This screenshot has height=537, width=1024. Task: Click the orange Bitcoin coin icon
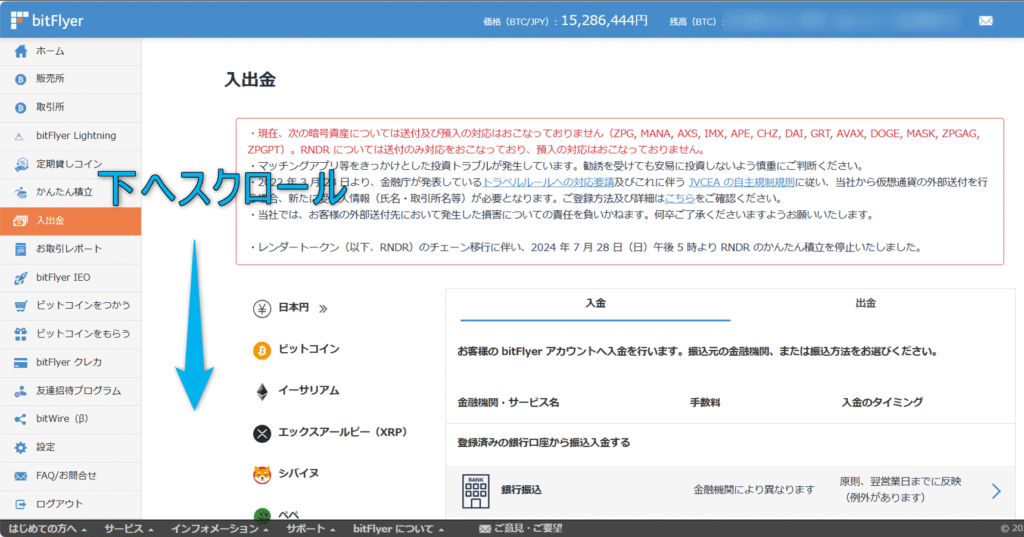(262, 350)
